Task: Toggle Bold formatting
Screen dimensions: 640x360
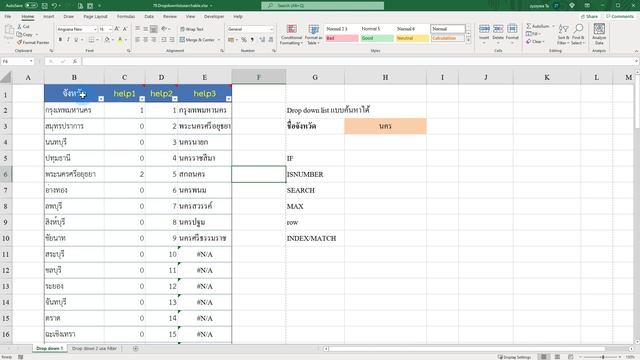Action: (x=60, y=40)
